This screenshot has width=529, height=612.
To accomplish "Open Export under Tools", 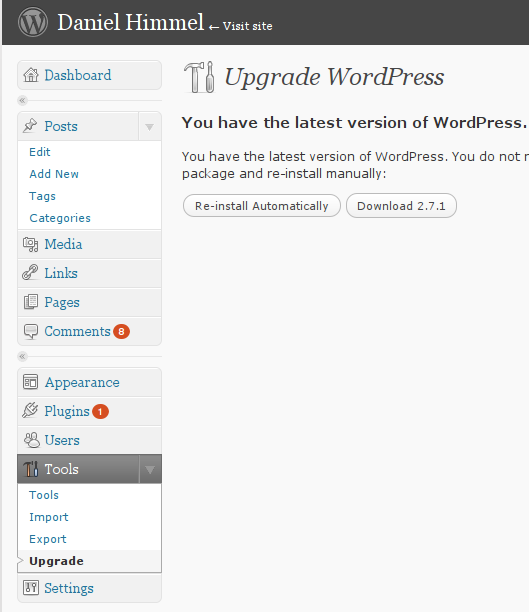I will 48,539.
